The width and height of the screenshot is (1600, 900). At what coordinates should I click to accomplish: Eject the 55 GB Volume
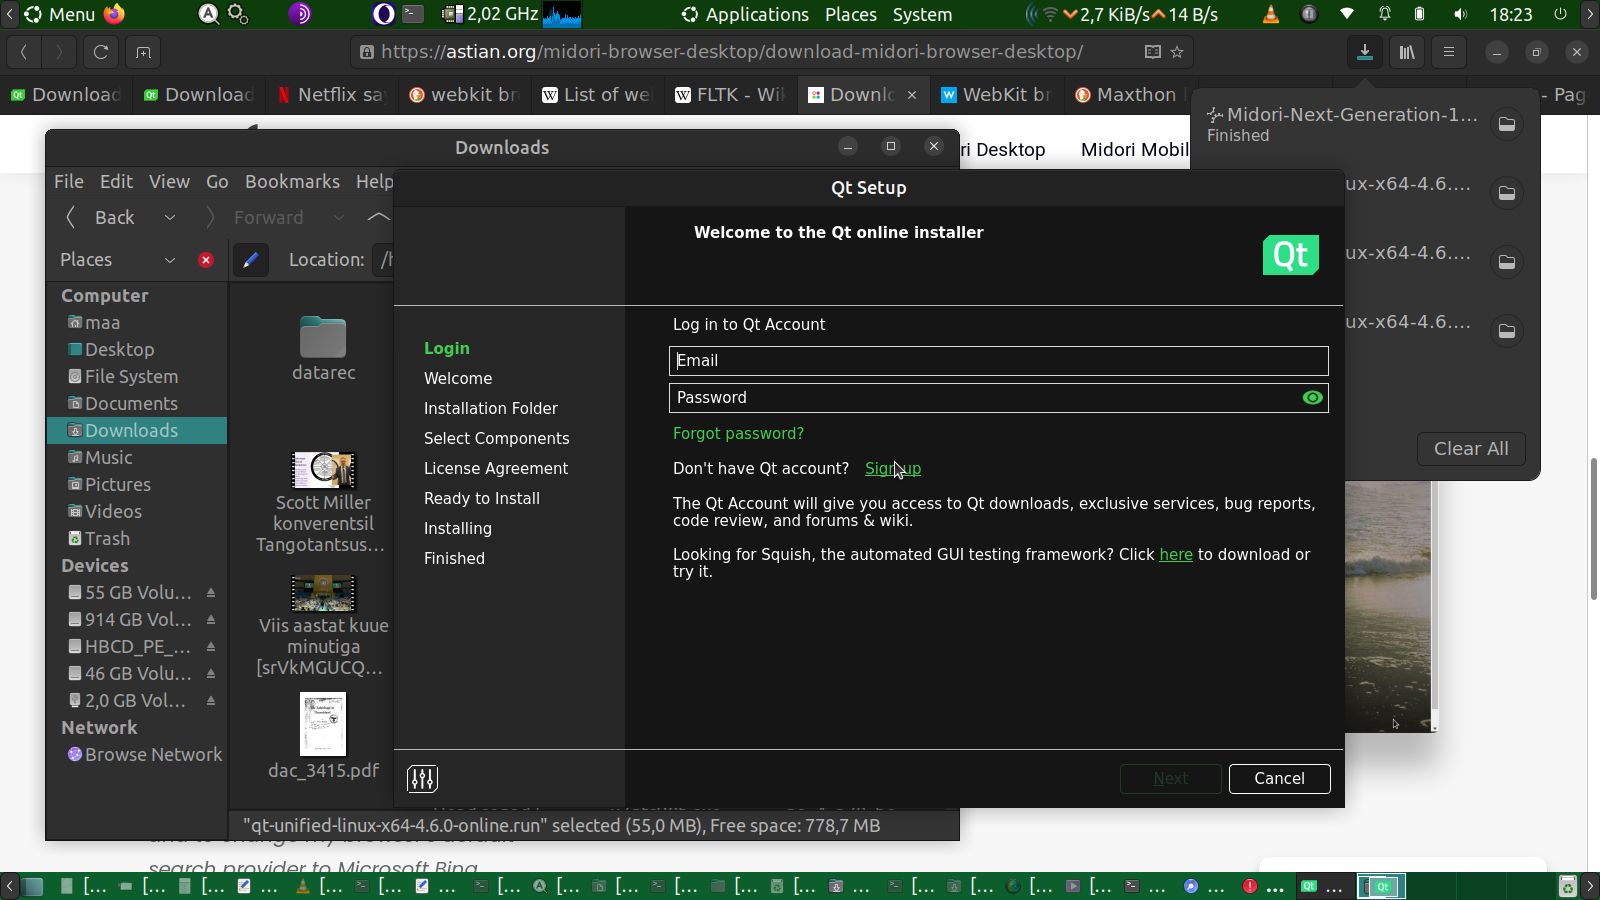point(211,593)
